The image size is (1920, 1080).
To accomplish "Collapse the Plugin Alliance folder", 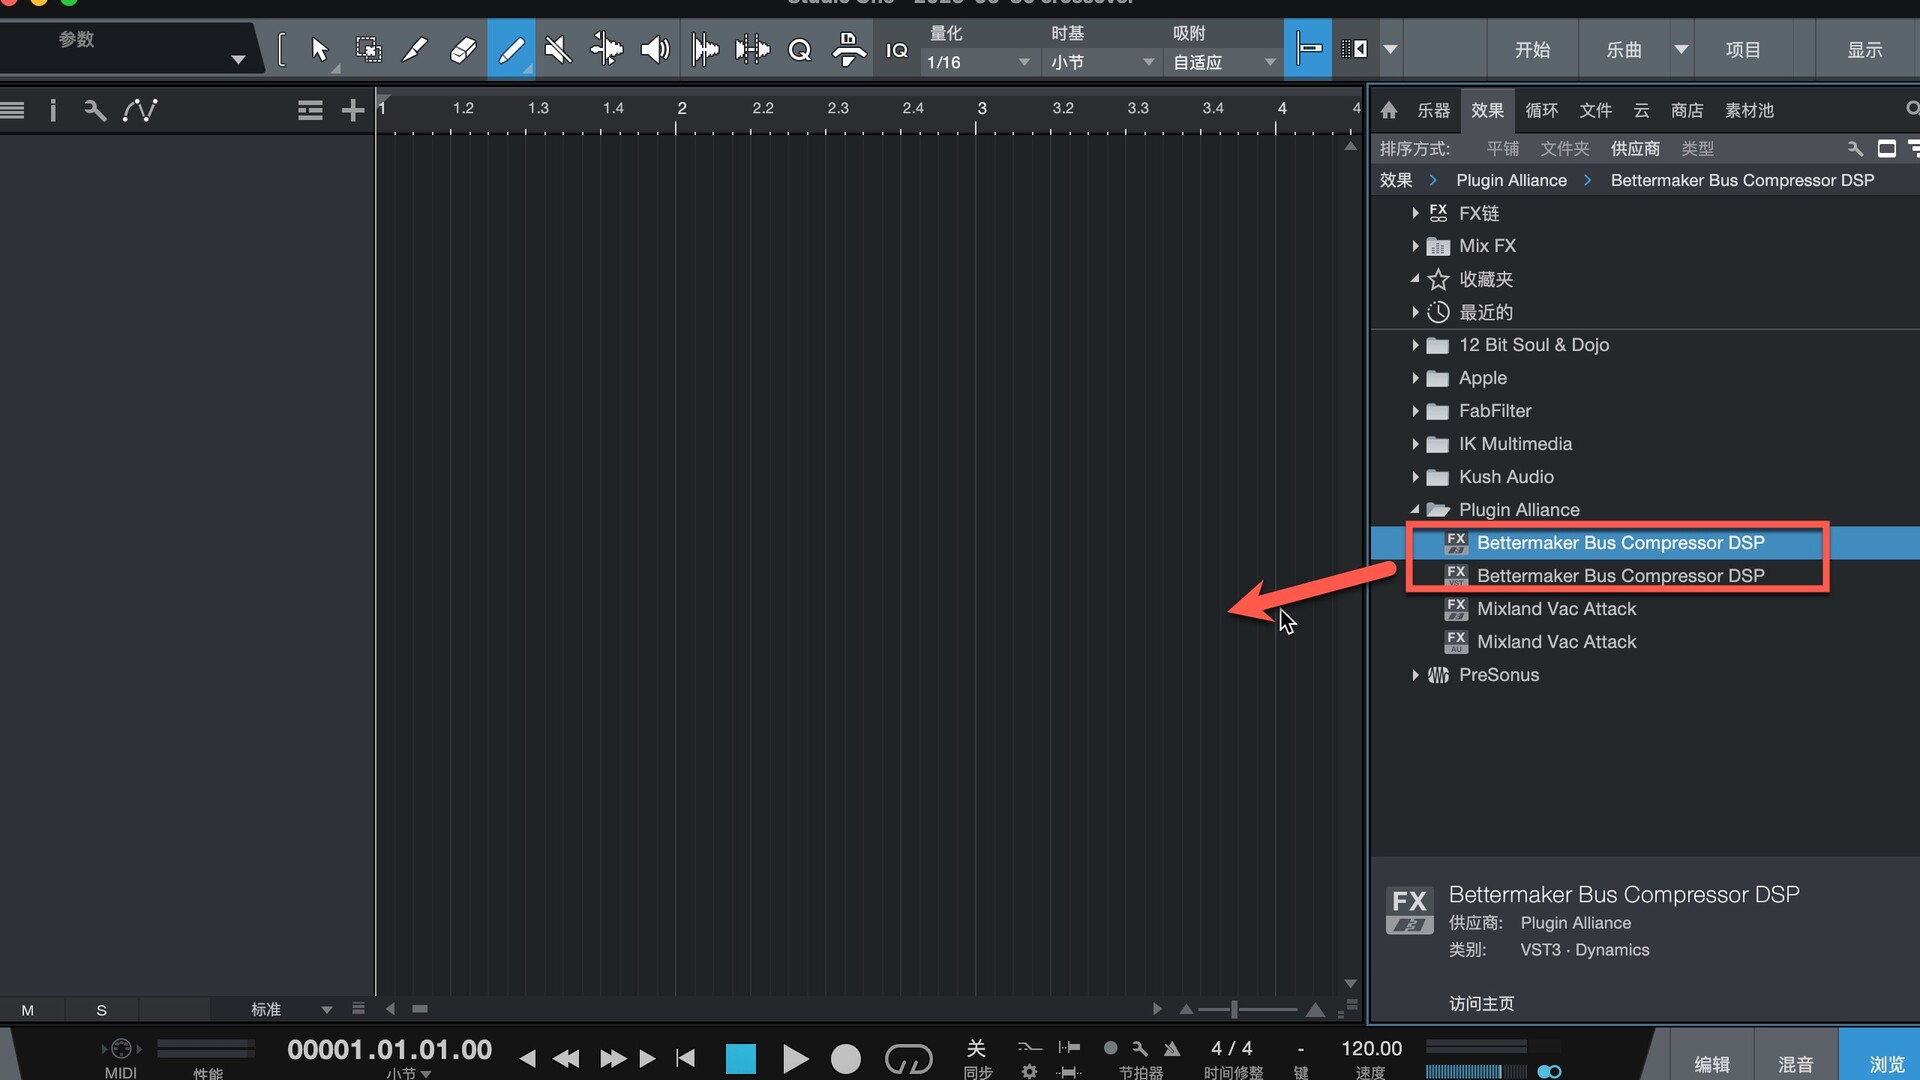I will (x=1415, y=510).
